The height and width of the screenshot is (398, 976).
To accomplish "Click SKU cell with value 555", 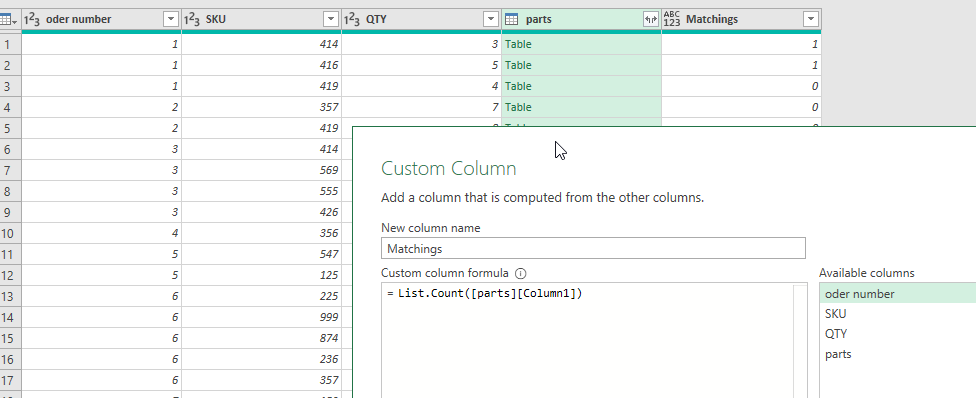I will point(261,191).
